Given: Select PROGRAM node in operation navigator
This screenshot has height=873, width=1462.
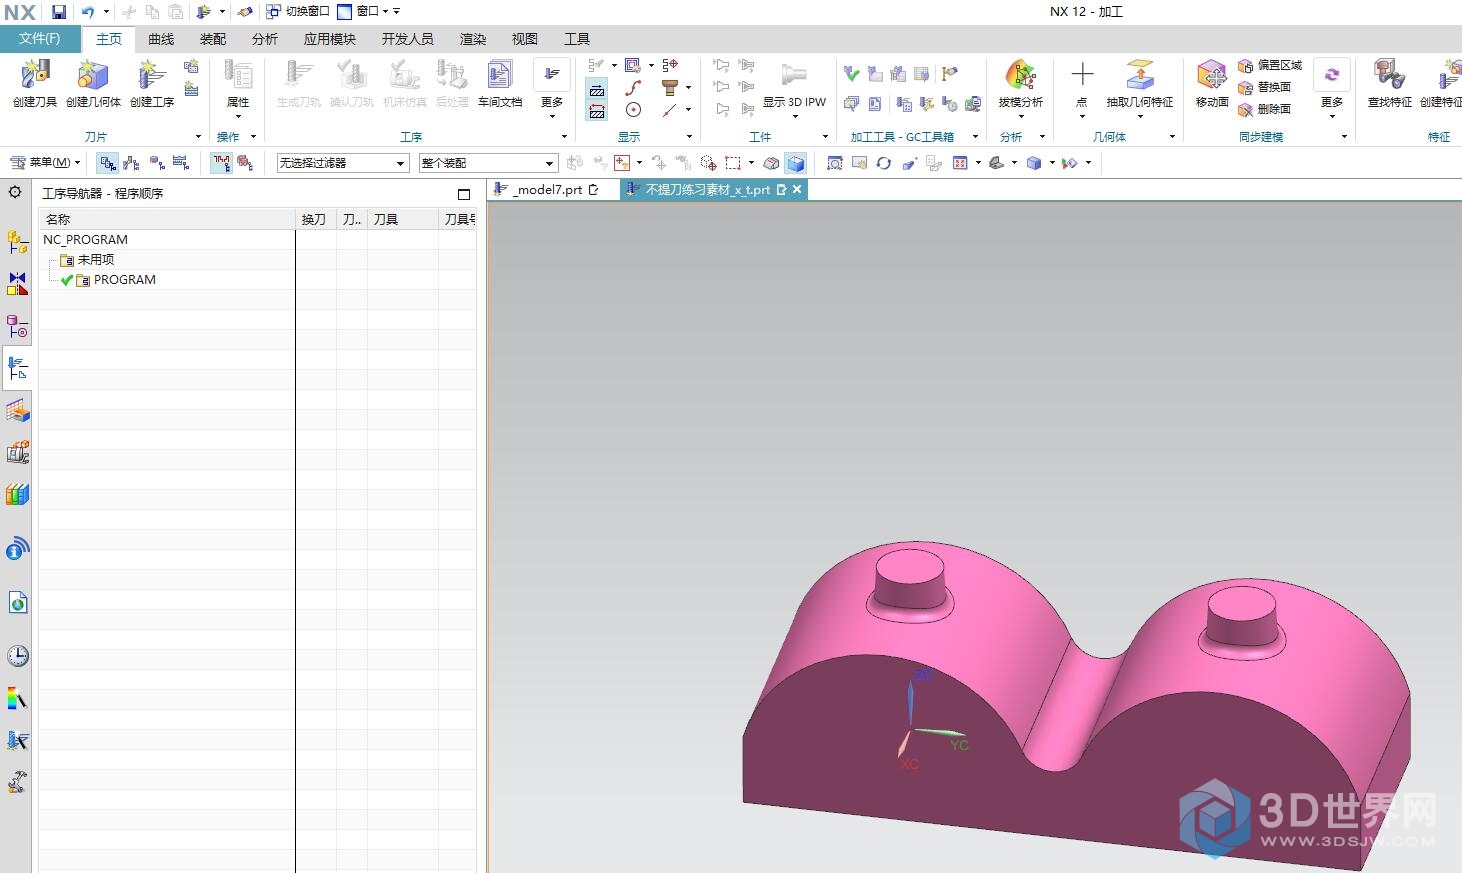Looking at the screenshot, I should (124, 280).
